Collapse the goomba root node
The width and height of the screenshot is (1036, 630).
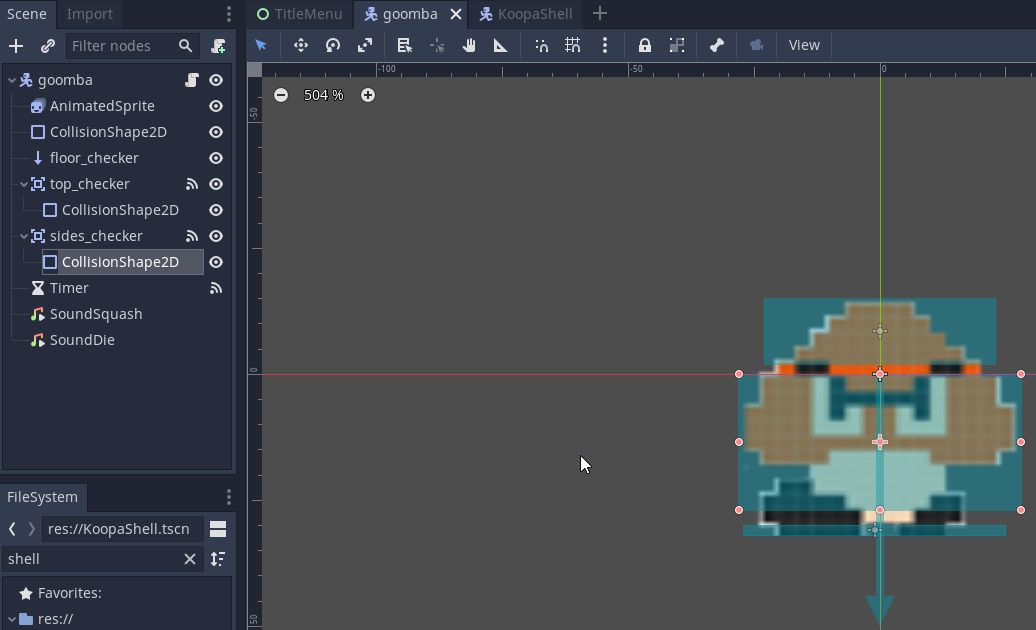coord(12,80)
